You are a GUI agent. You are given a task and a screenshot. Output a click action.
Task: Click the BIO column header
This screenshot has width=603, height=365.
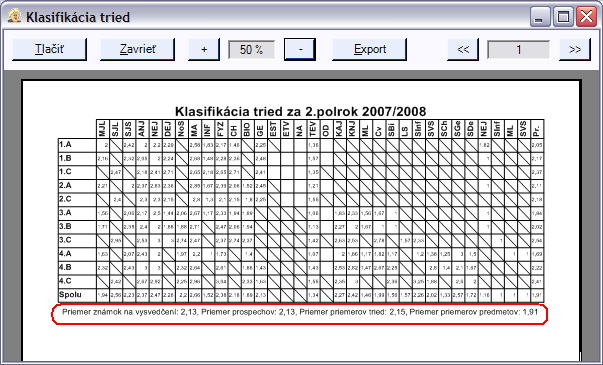tap(247, 129)
